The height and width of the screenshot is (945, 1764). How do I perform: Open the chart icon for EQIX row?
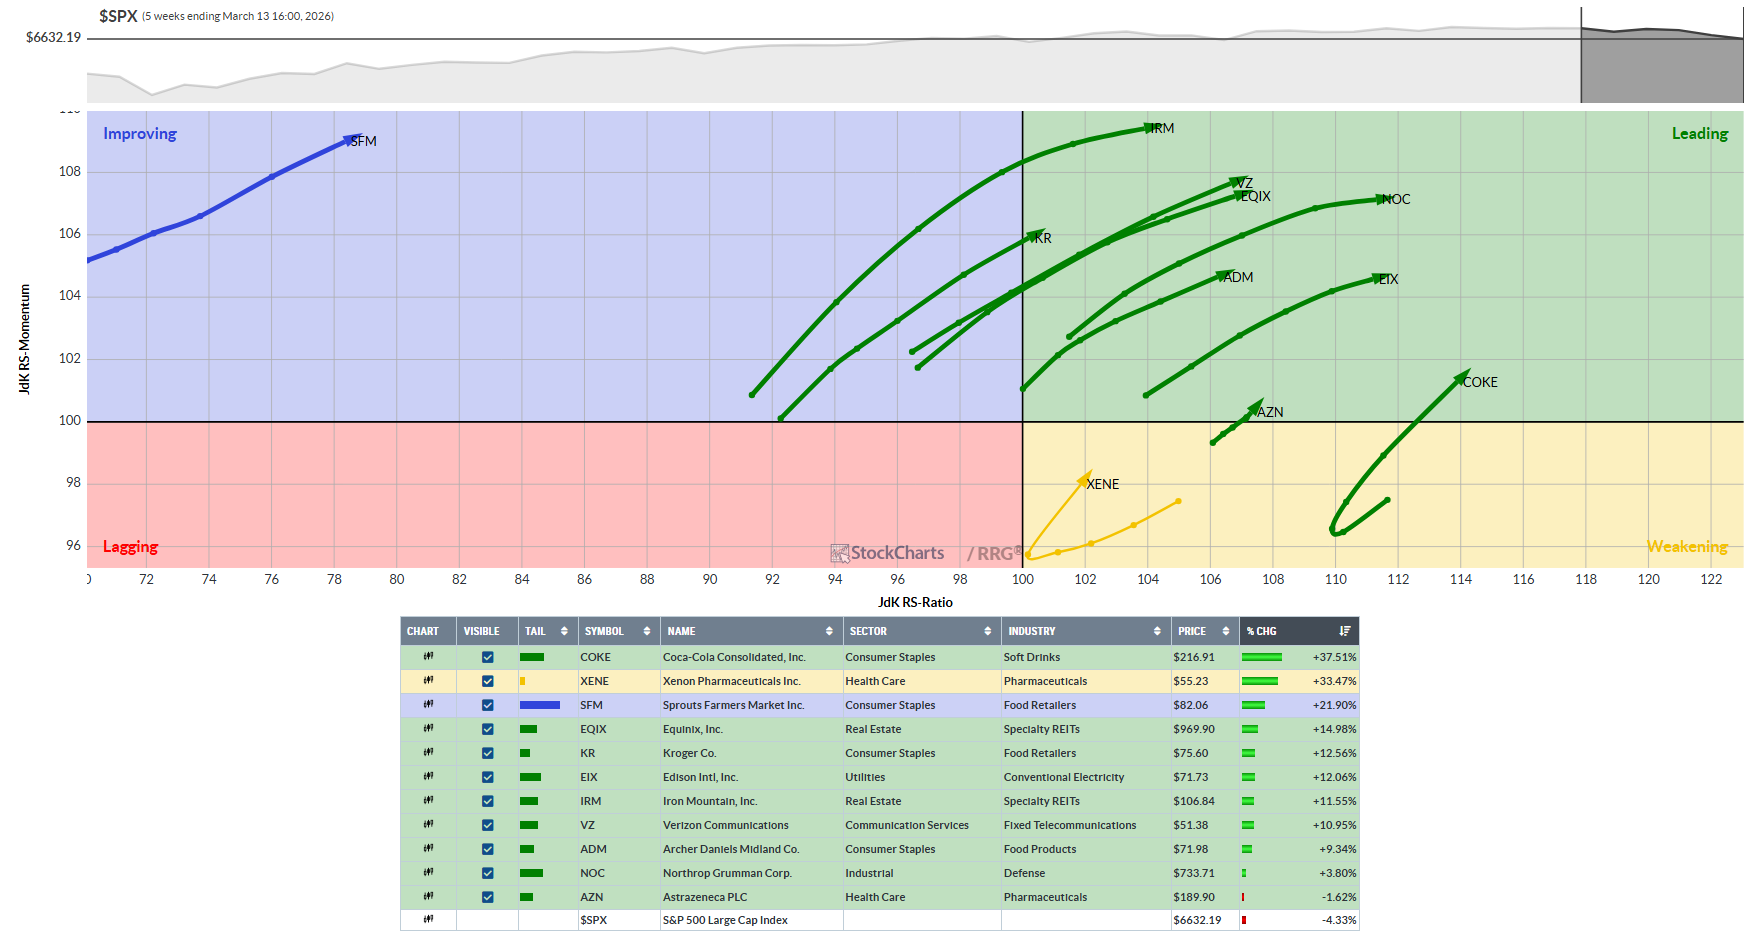click(x=428, y=729)
